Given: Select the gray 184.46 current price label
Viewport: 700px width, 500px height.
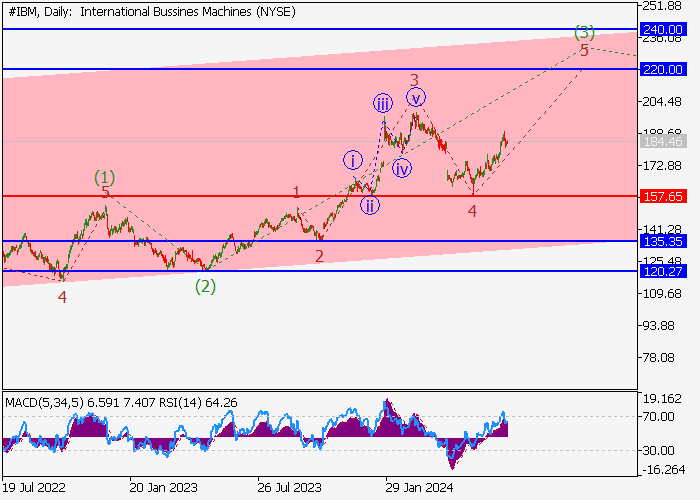Looking at the screenshot, I should 663,142.
